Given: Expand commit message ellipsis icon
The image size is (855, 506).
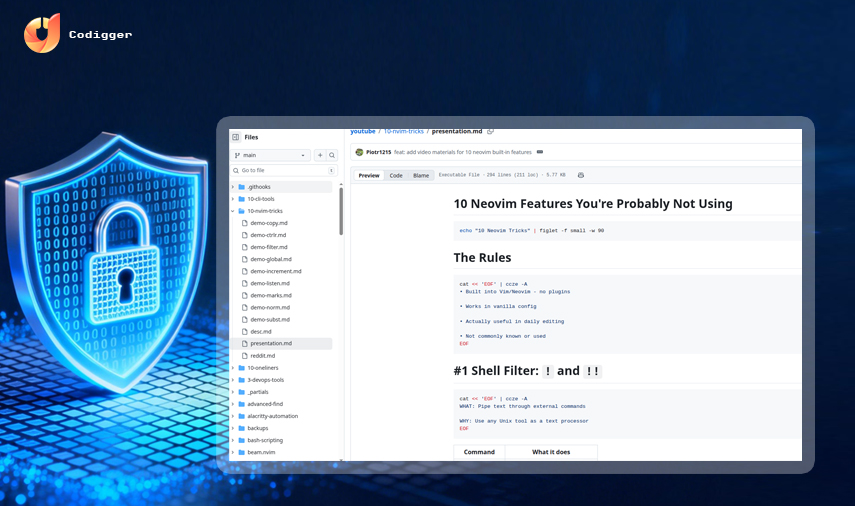Looking at the screenshot, I should click(540, 152).
